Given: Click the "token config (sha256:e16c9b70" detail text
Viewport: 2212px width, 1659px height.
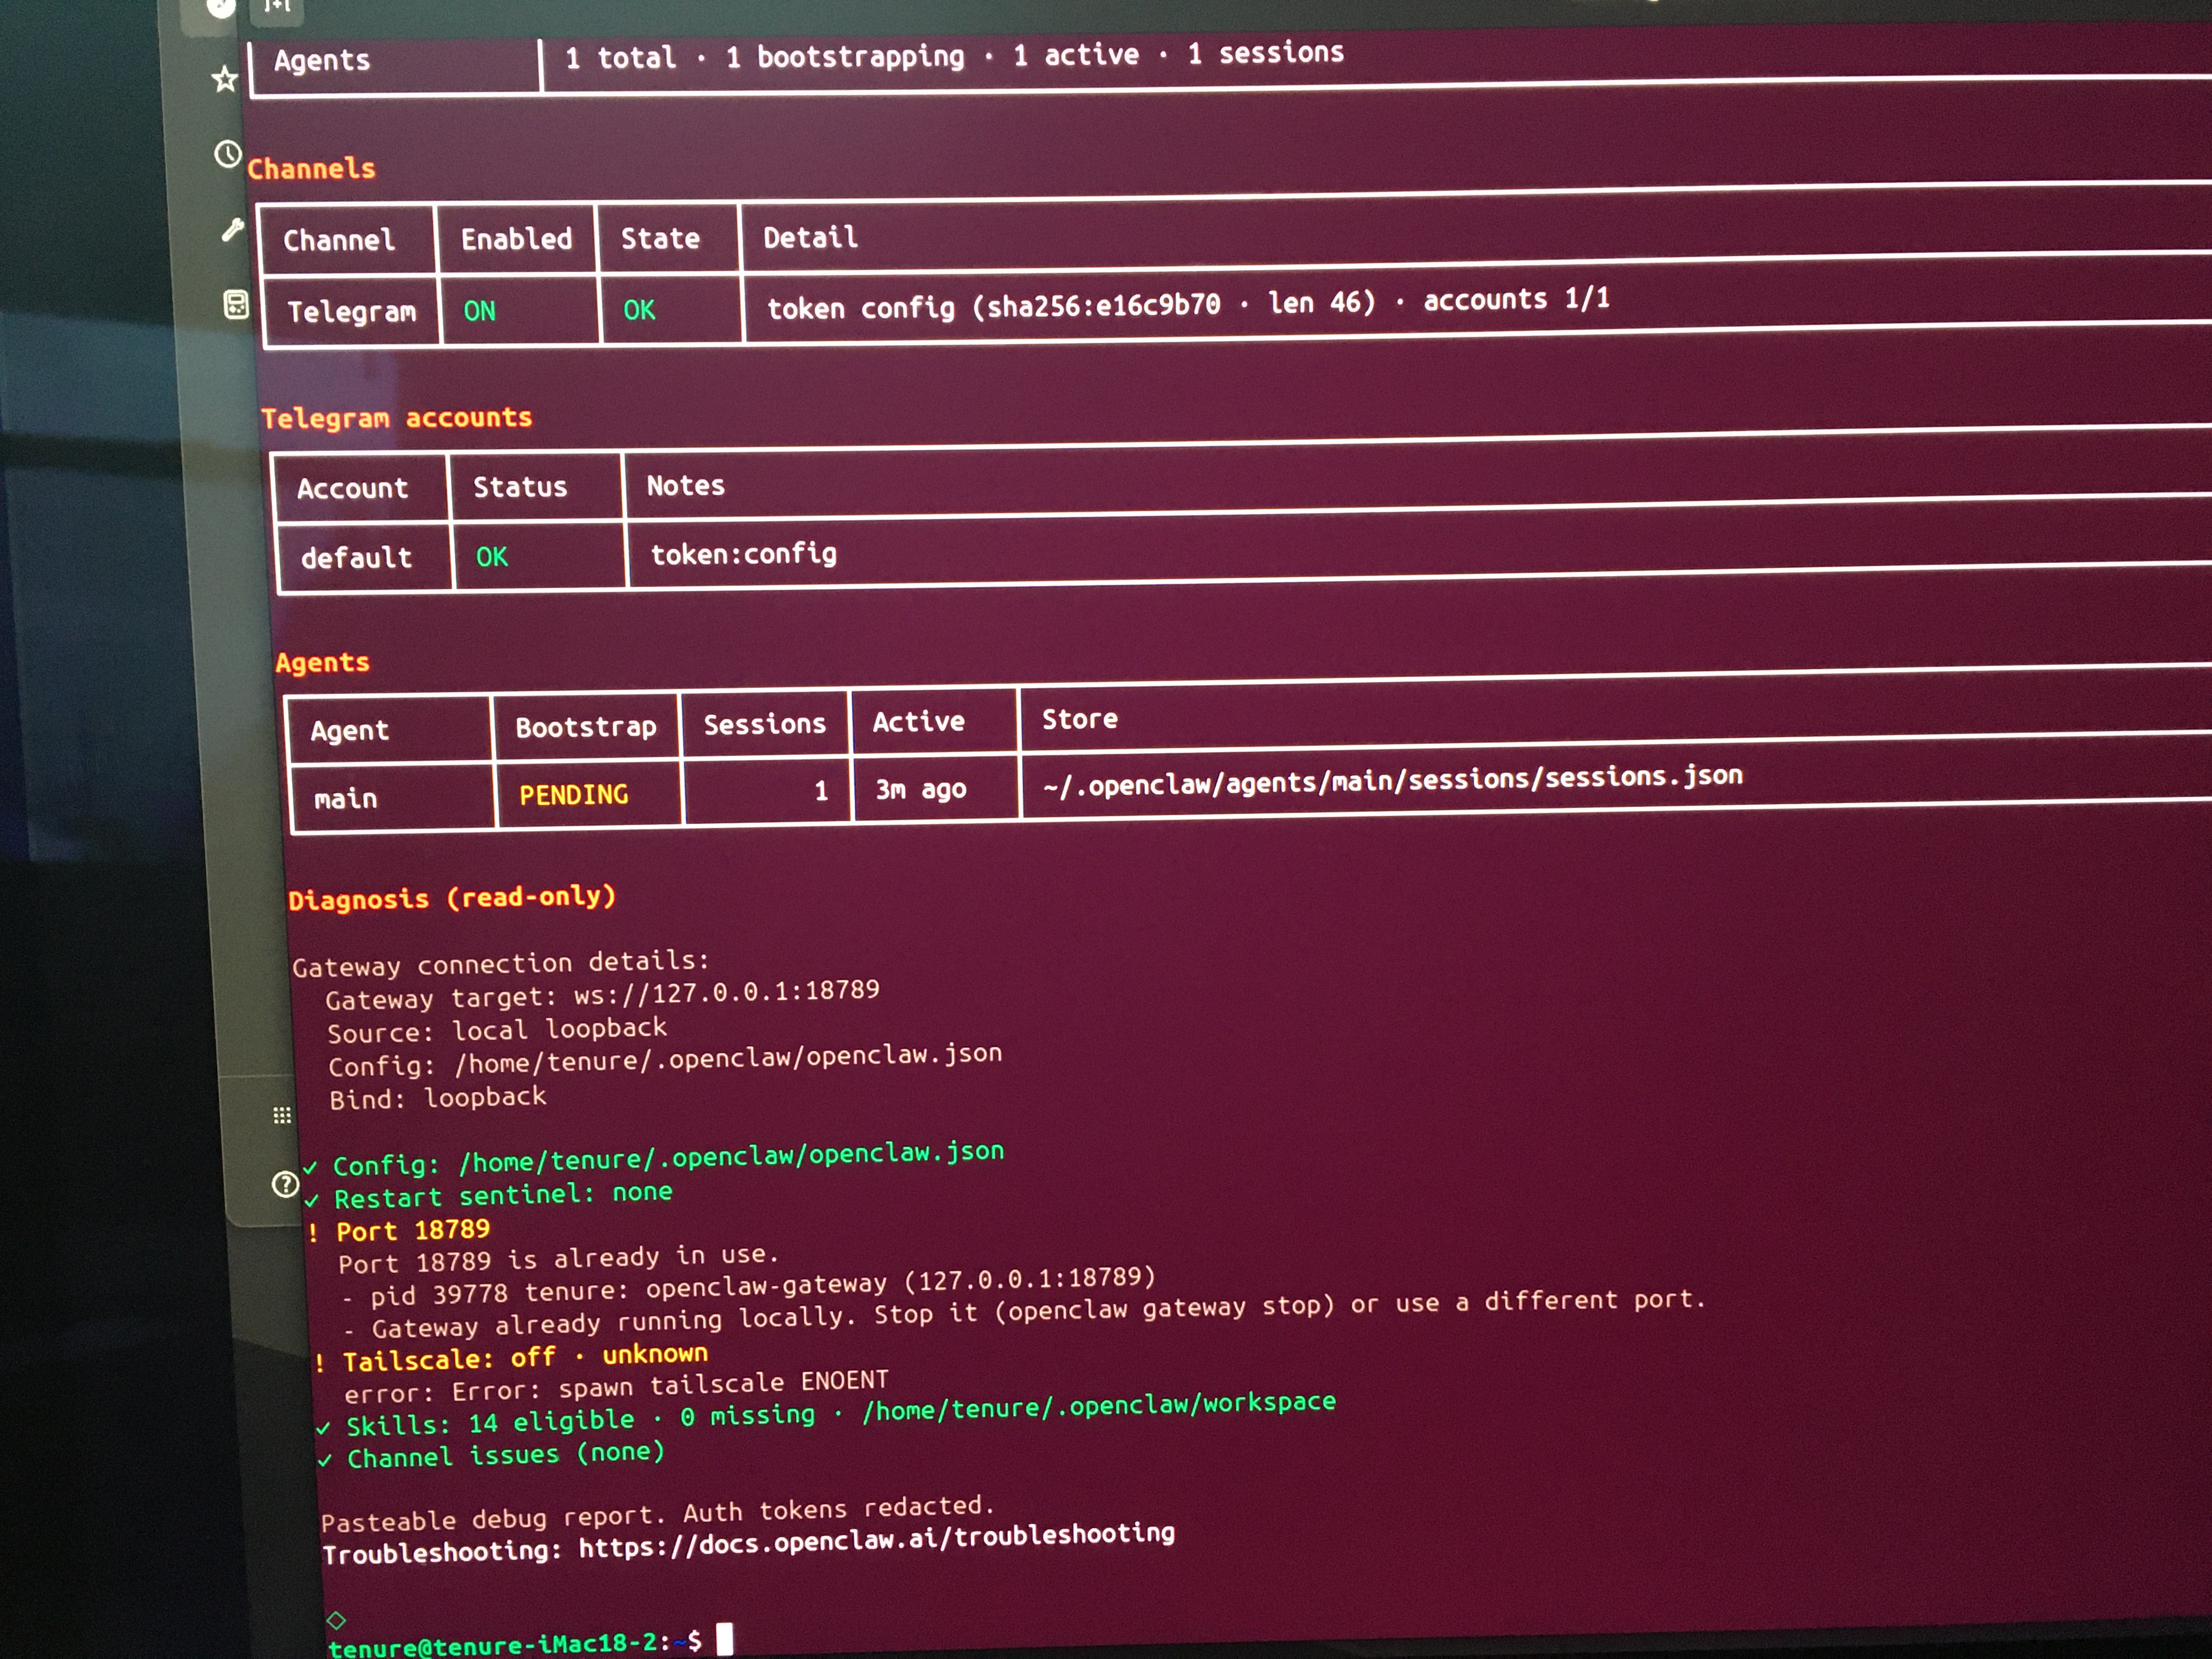Looking at the screenshot, I should point(994,306).
